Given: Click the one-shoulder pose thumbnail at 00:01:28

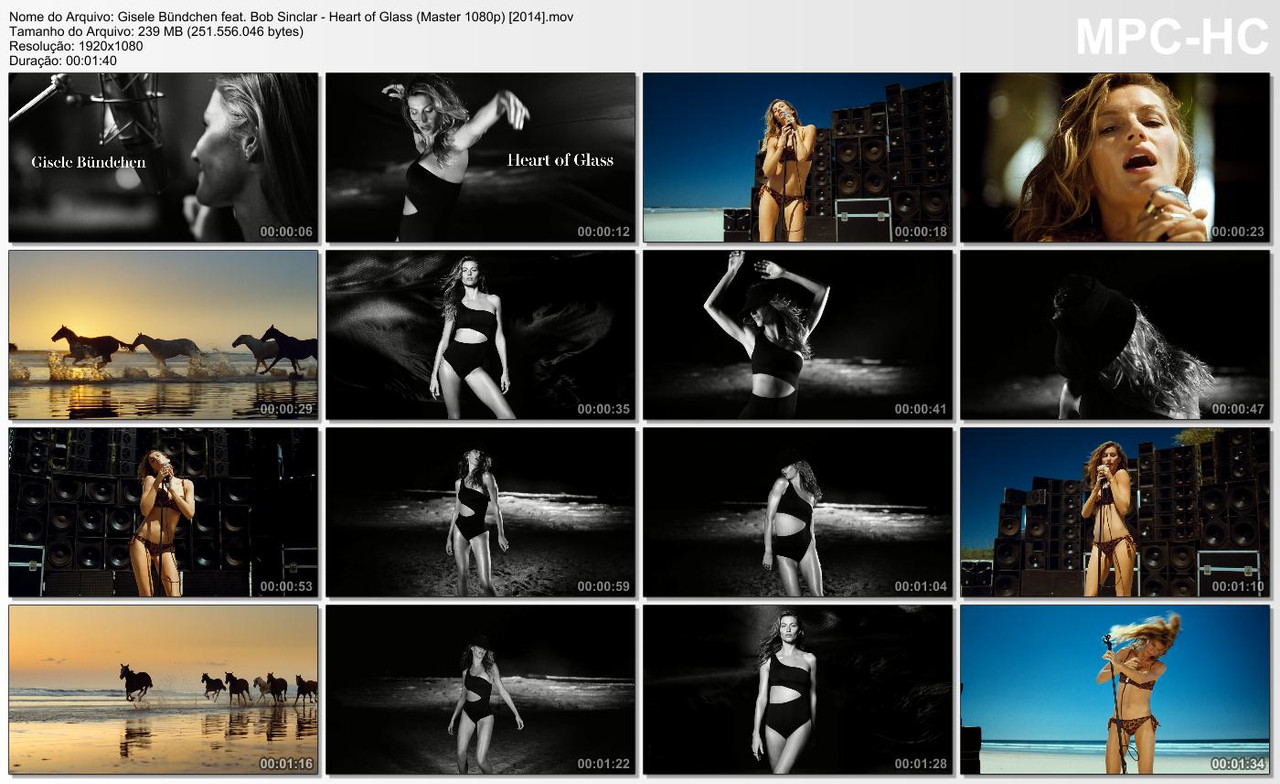Looking at the screenshot, I should (x=798, y=690).
